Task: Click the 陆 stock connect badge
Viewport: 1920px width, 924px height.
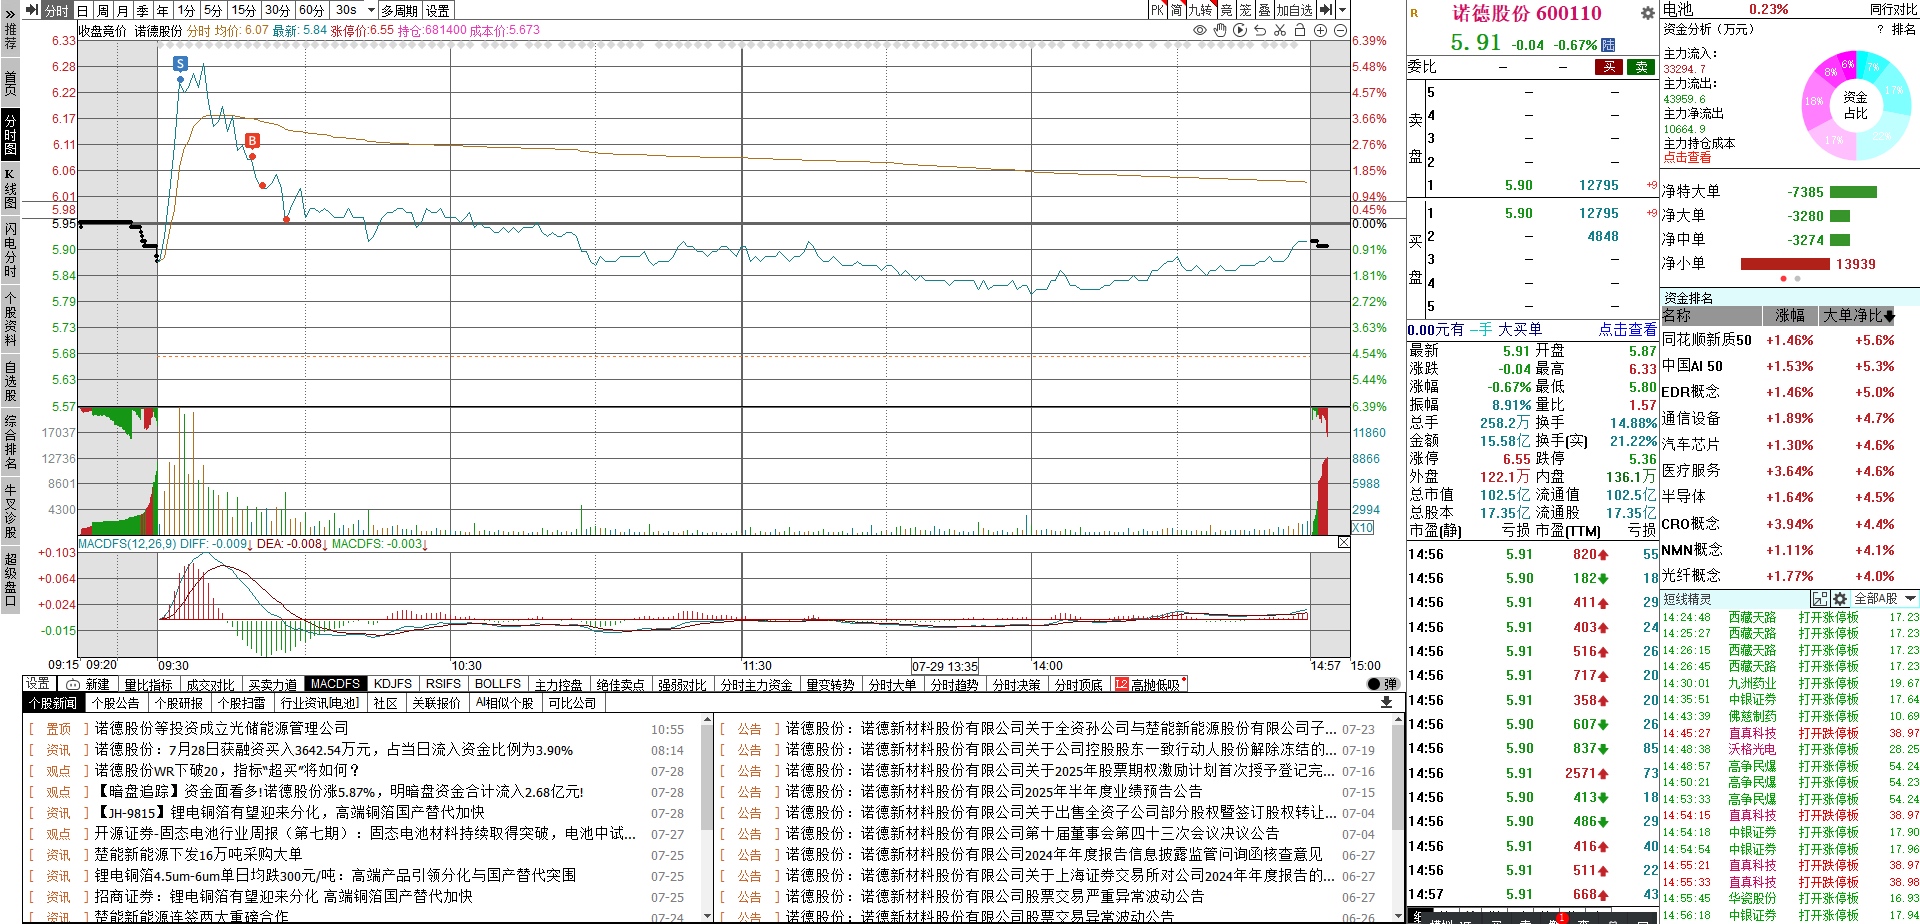Action: (x=1608, y=44)
